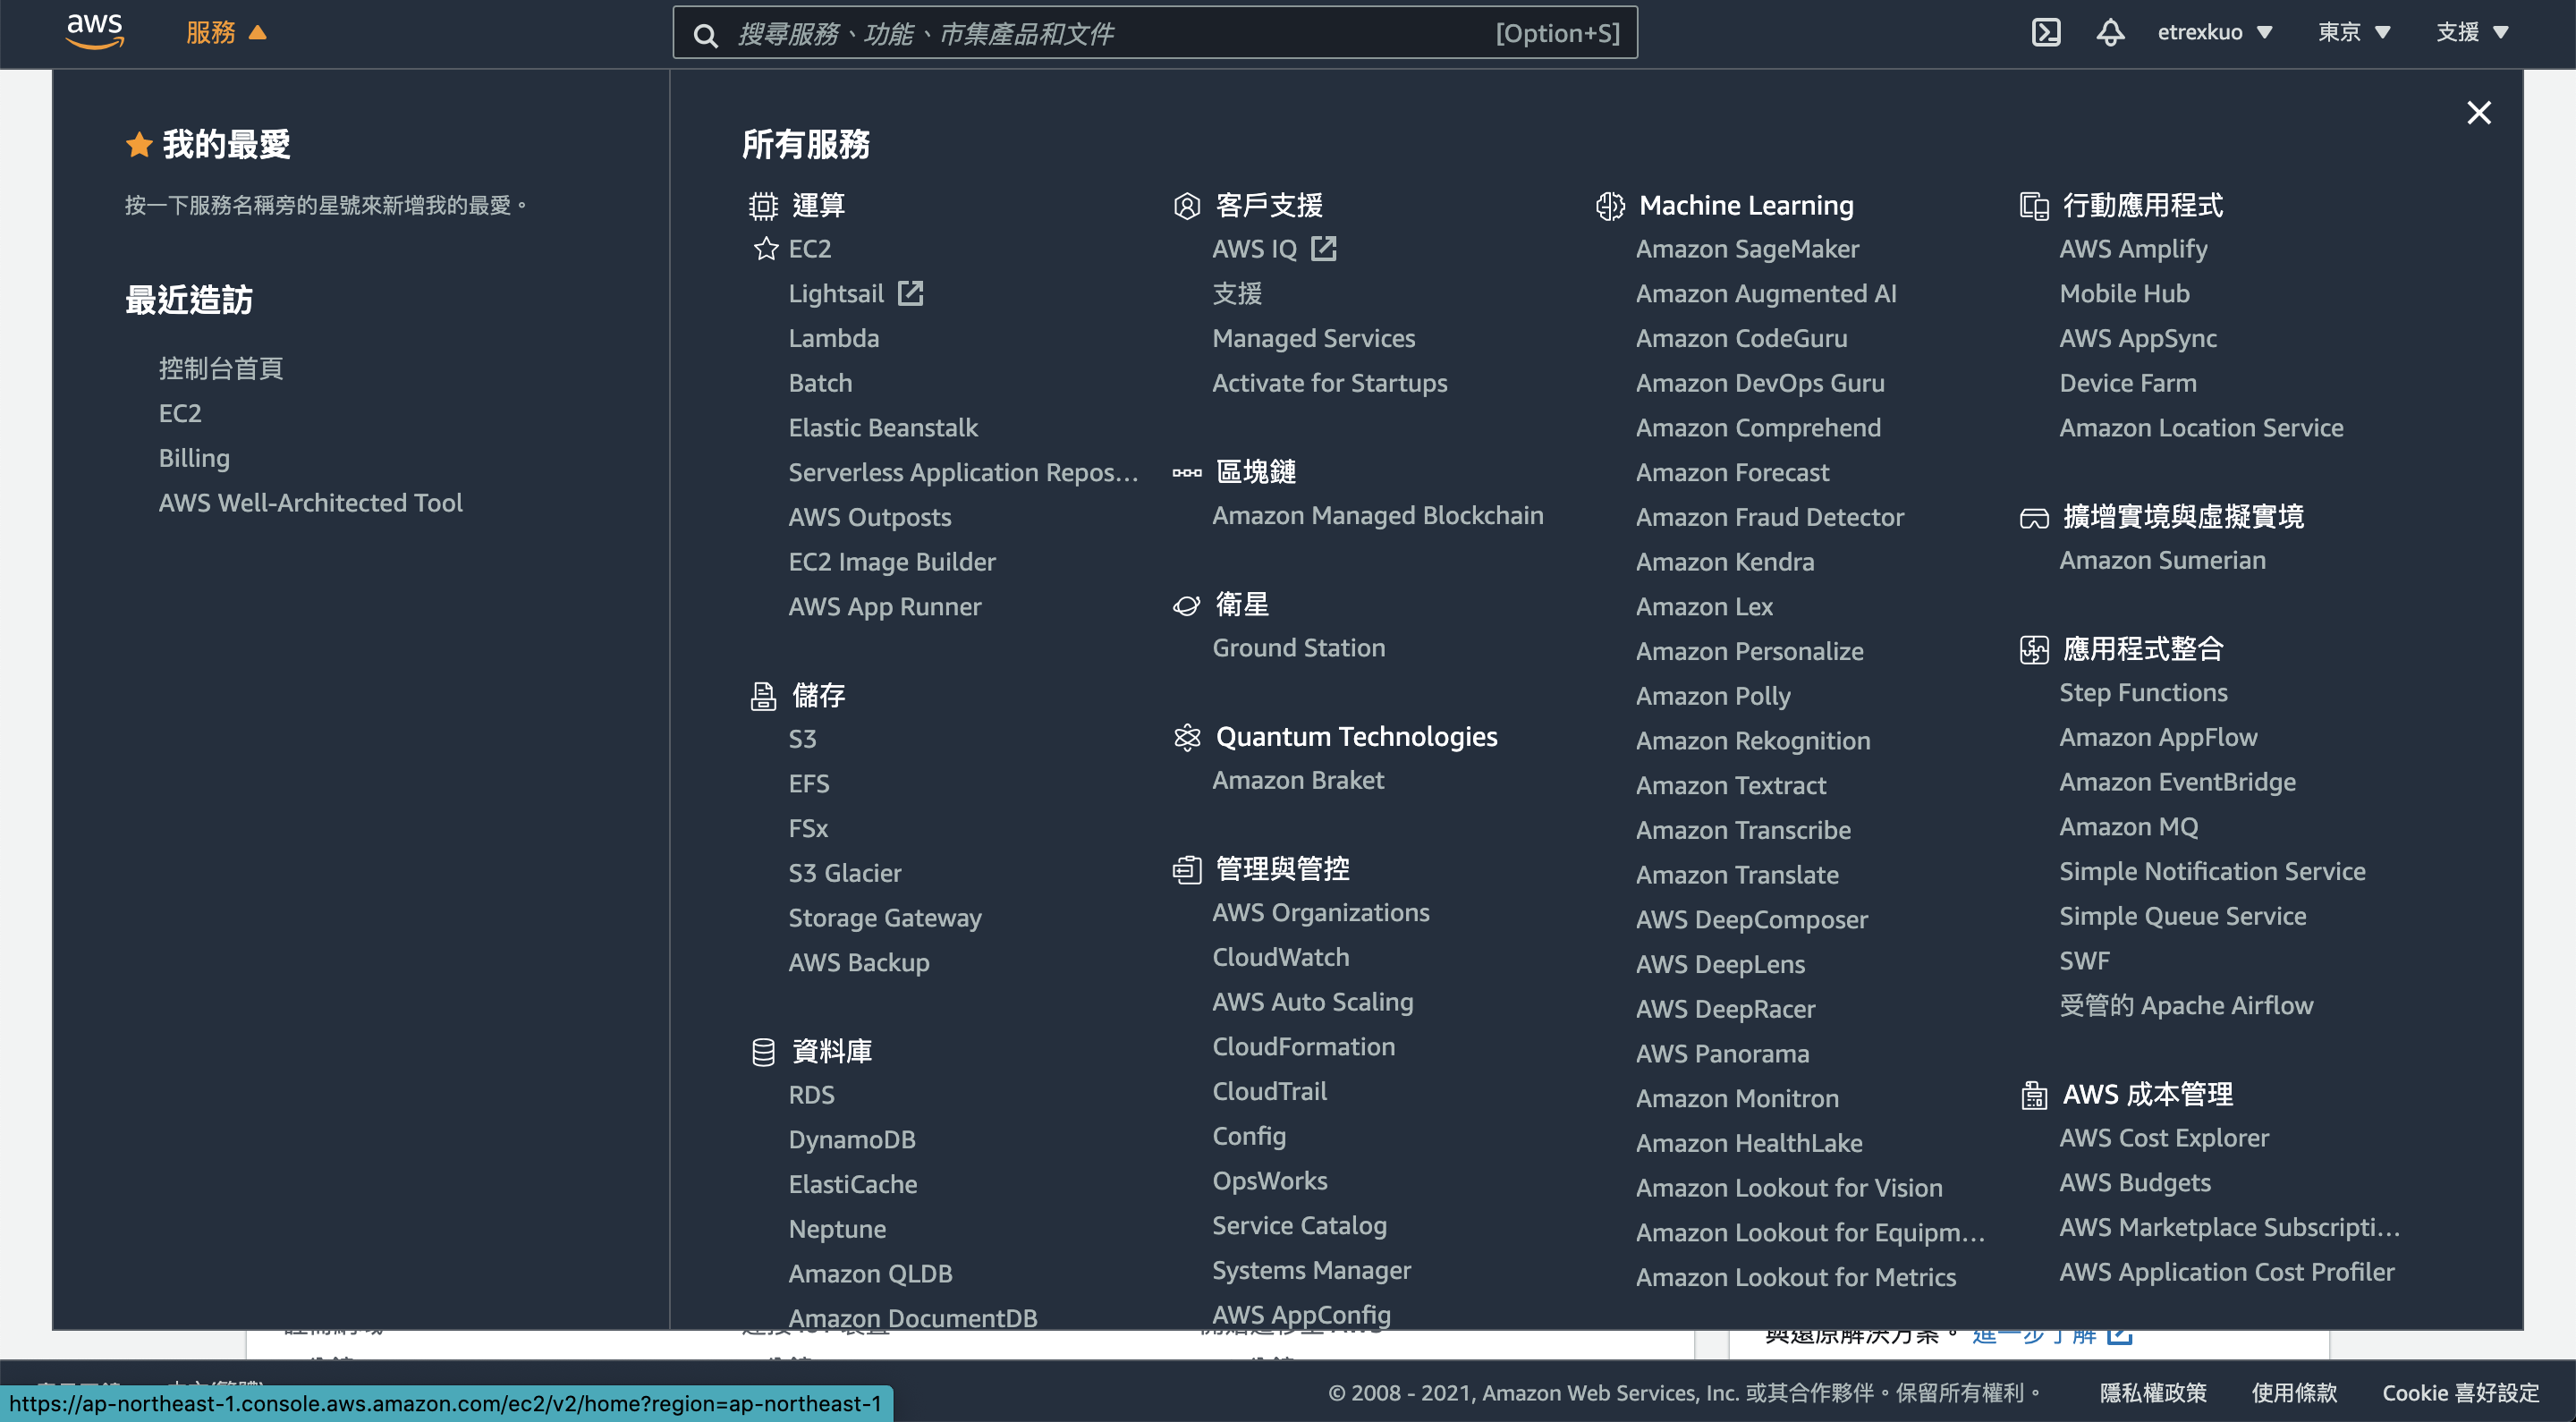Select Lambda service

(x=833, y=338)
